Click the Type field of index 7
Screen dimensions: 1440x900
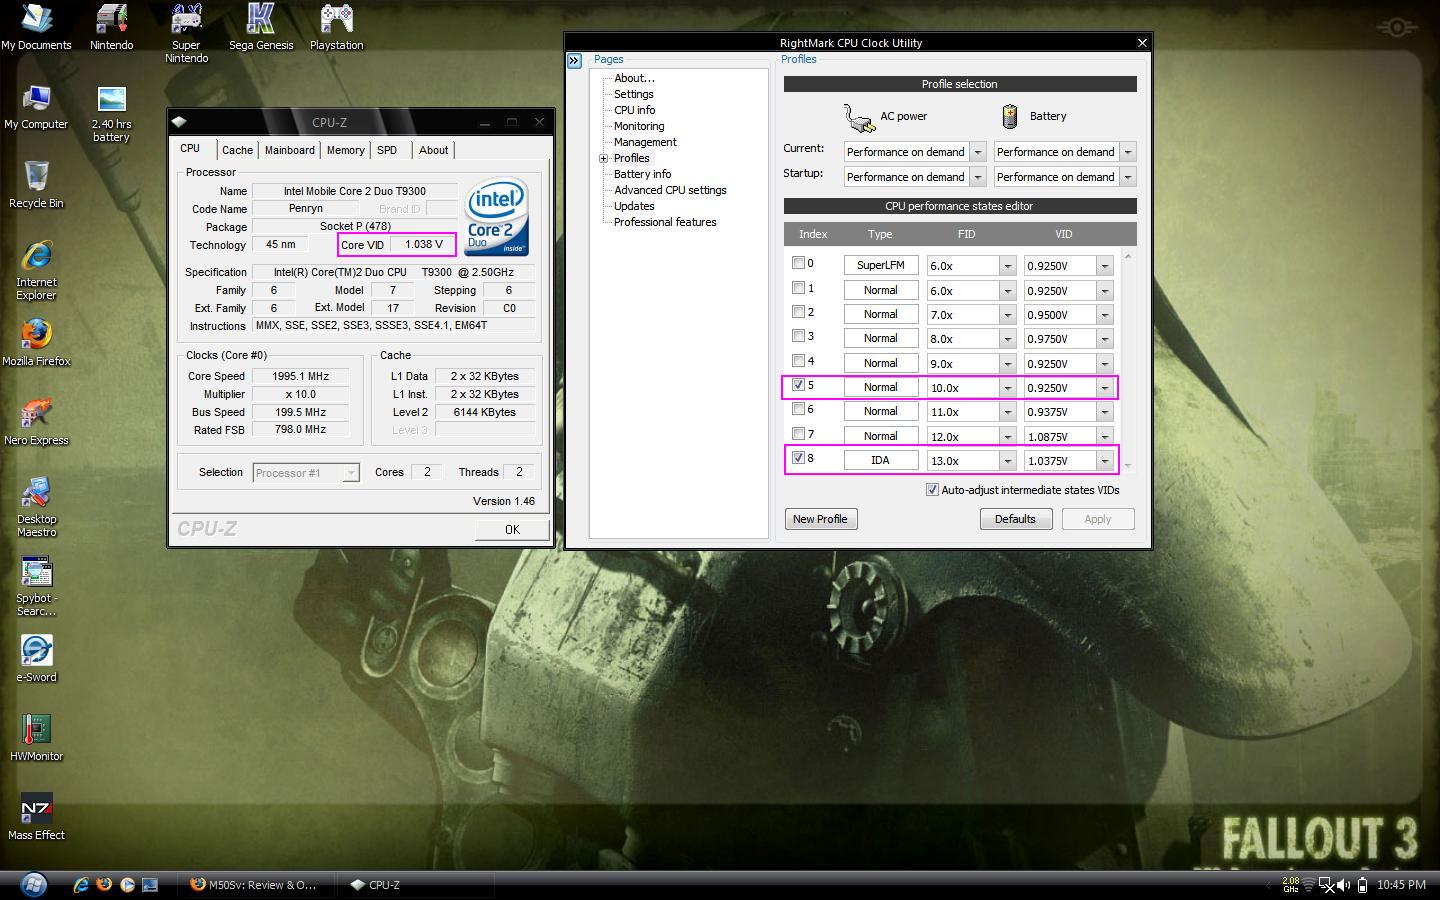(881, 436)
